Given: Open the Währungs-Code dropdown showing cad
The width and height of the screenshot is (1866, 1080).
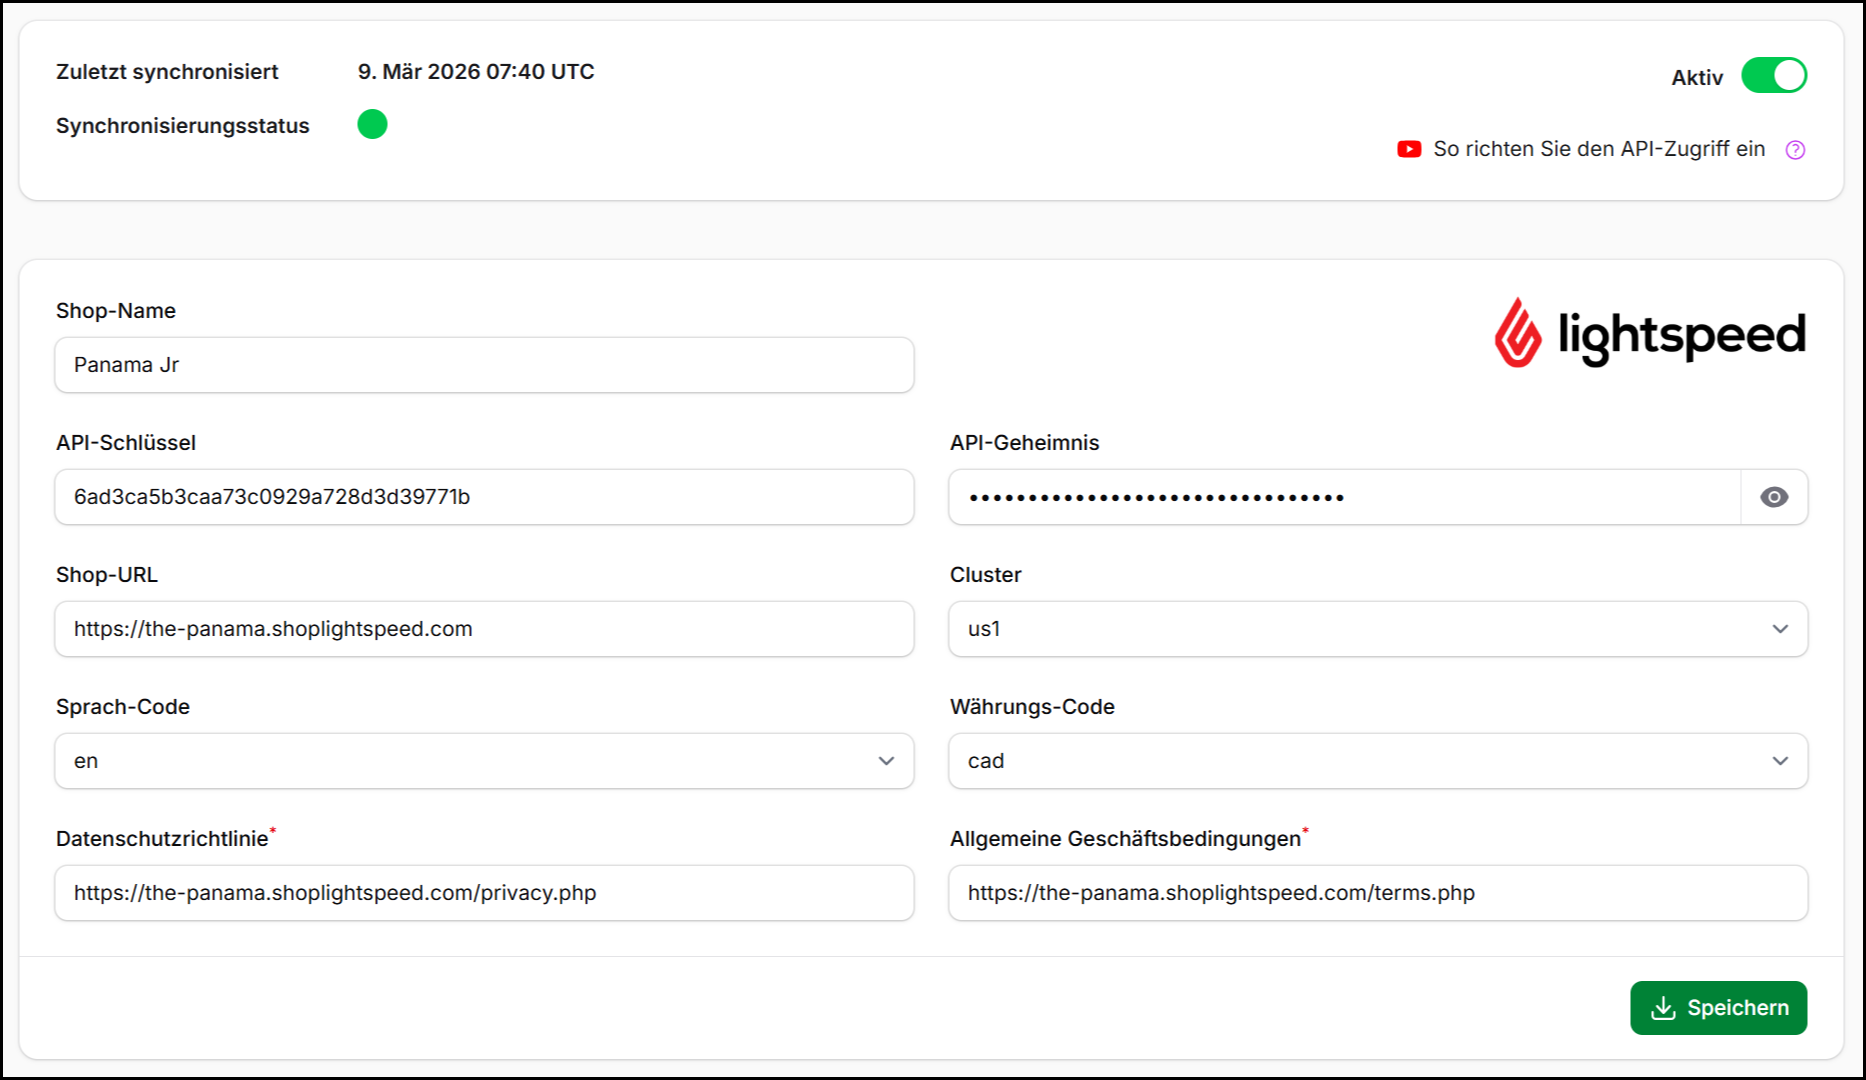Looking at the screenshot, I should tap(1377, 761).
